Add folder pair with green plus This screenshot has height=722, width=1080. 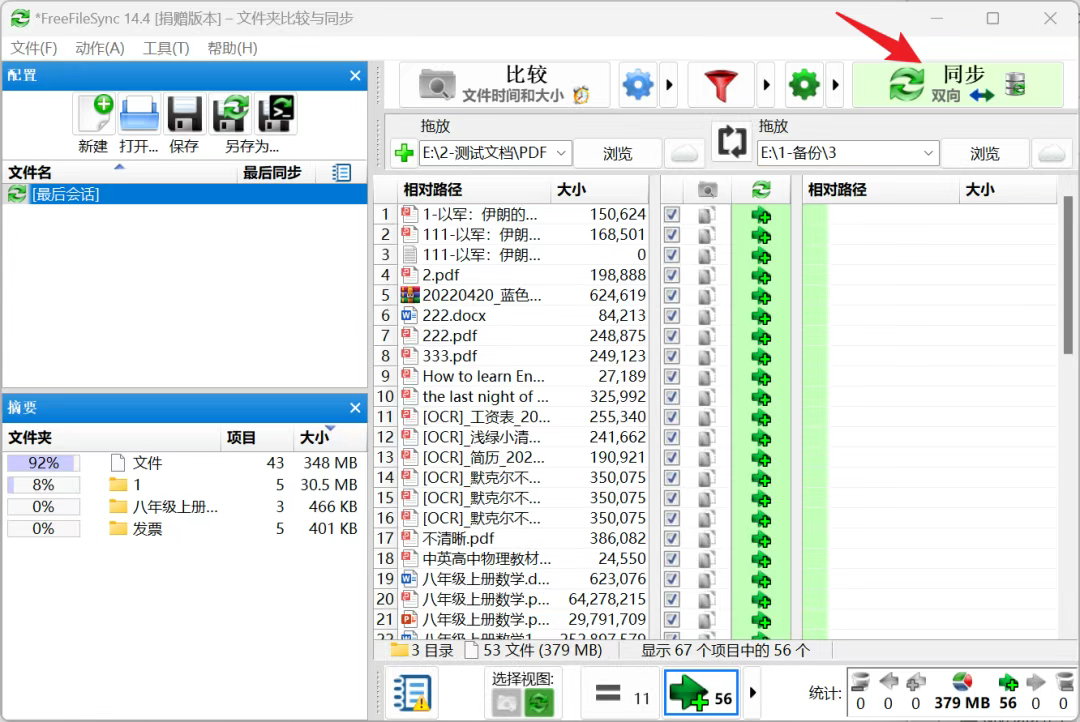[x=404, y=153]
